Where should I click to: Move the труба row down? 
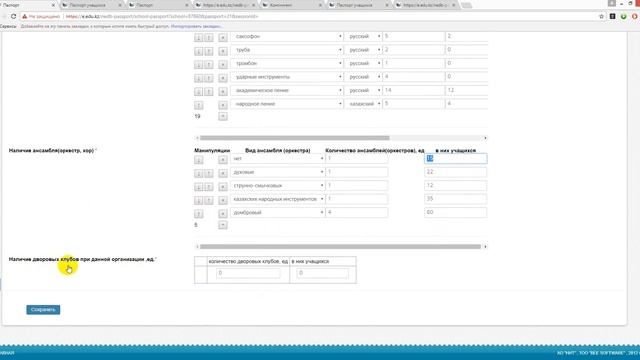(x=199, y=51)
